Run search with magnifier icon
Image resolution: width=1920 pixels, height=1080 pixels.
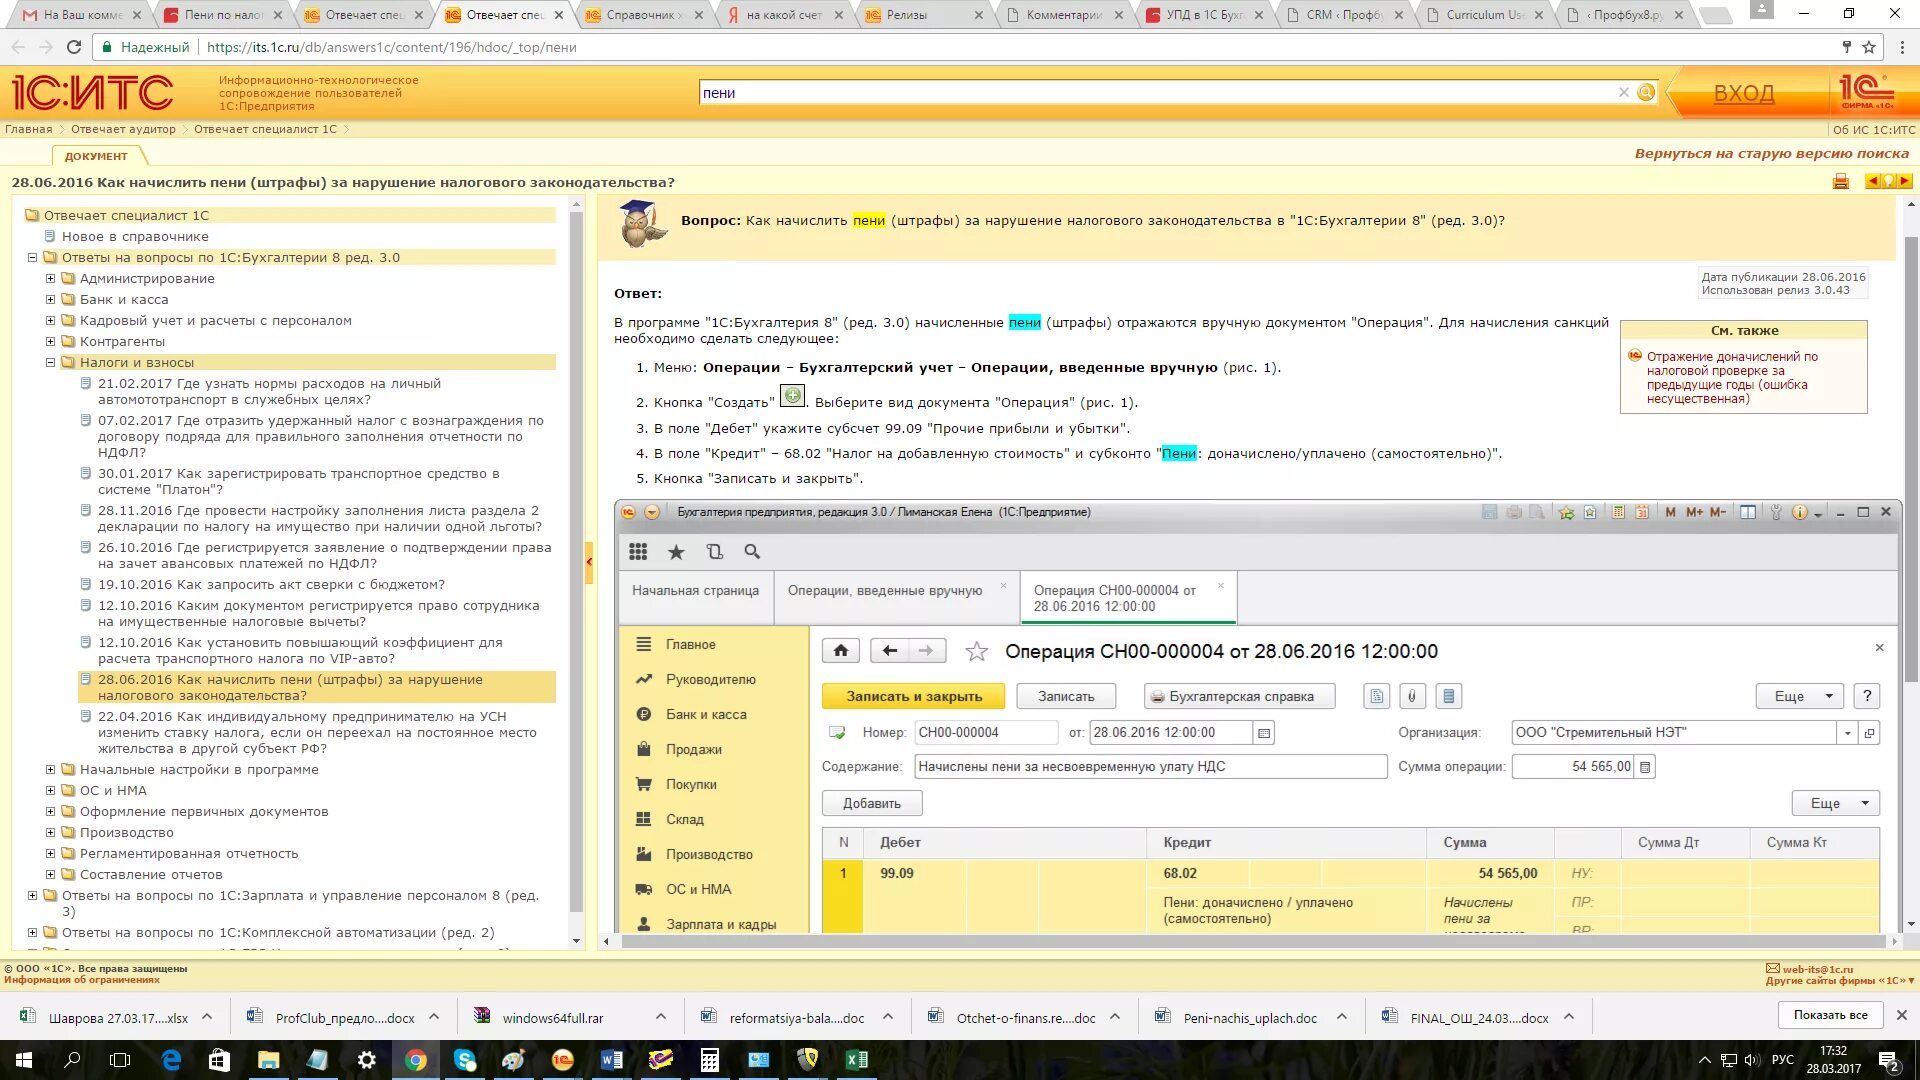(x=1646, y=92)
